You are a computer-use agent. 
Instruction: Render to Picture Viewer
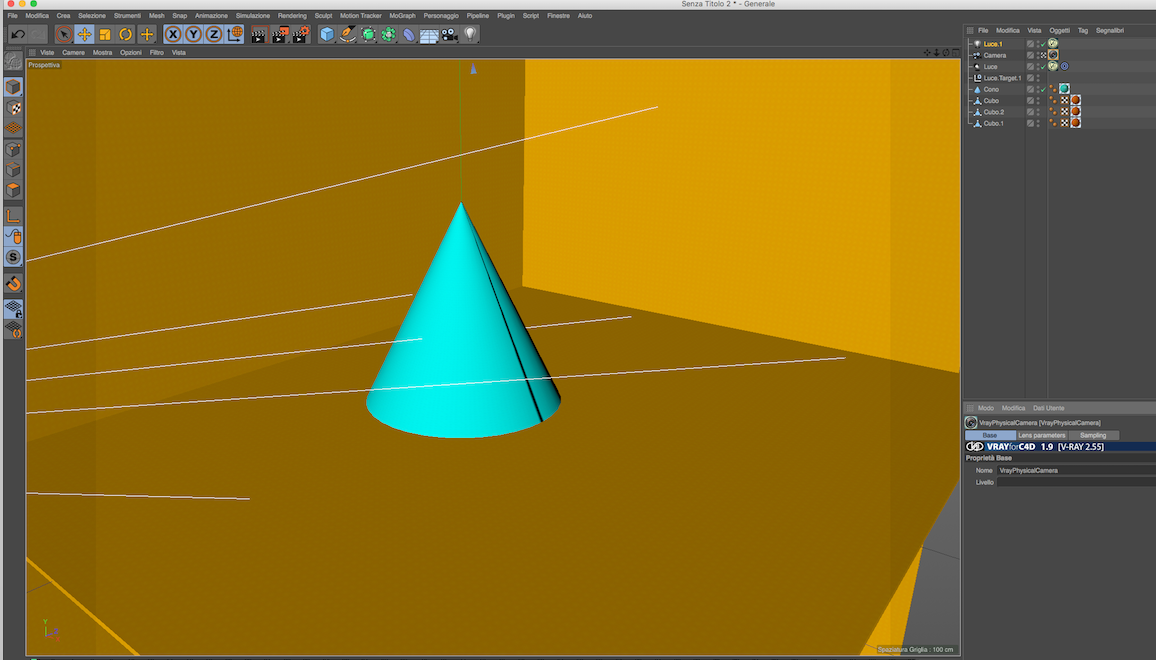[x=279, y=34]
